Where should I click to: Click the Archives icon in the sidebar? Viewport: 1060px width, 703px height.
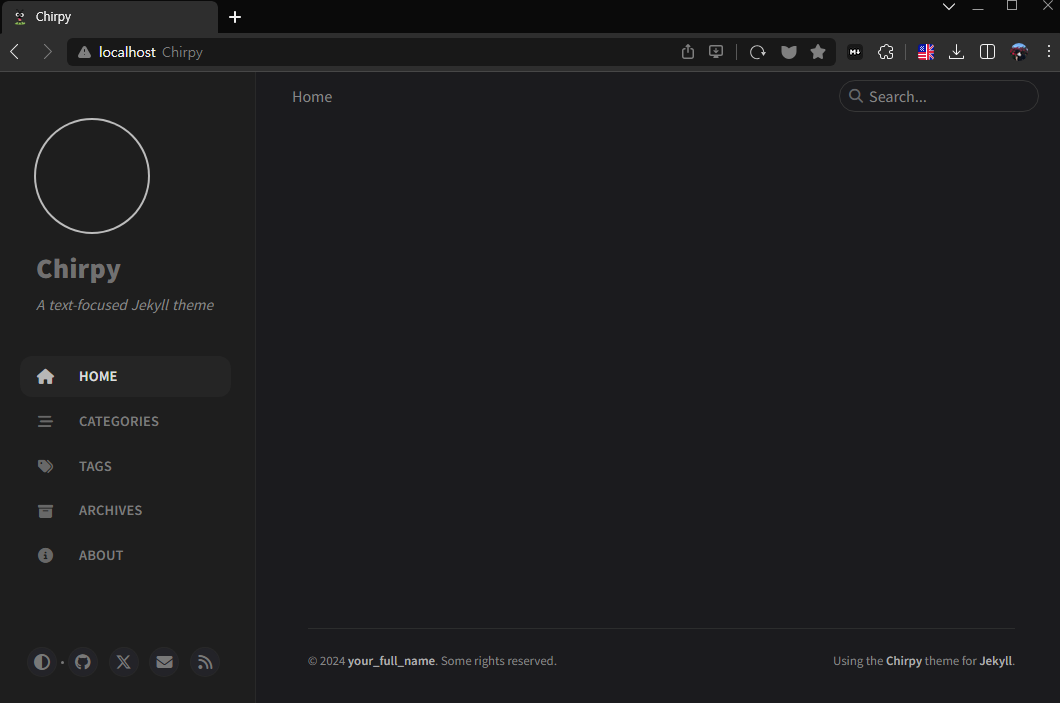(x=45, y=511)
